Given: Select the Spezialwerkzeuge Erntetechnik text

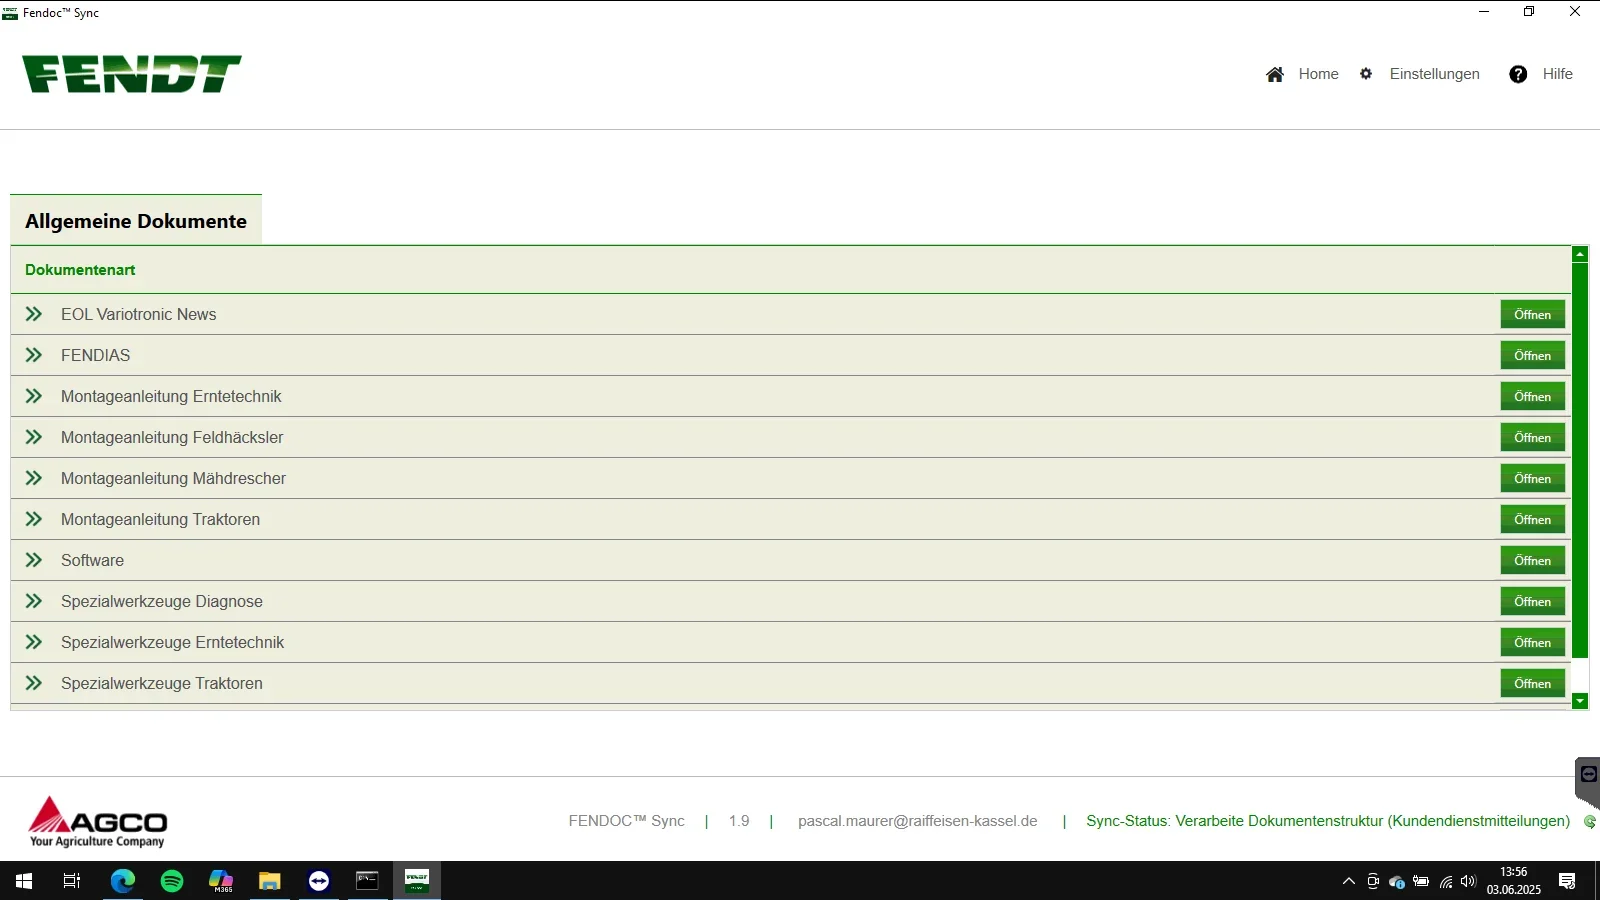Looking at the screenshot, I should 172,642.
